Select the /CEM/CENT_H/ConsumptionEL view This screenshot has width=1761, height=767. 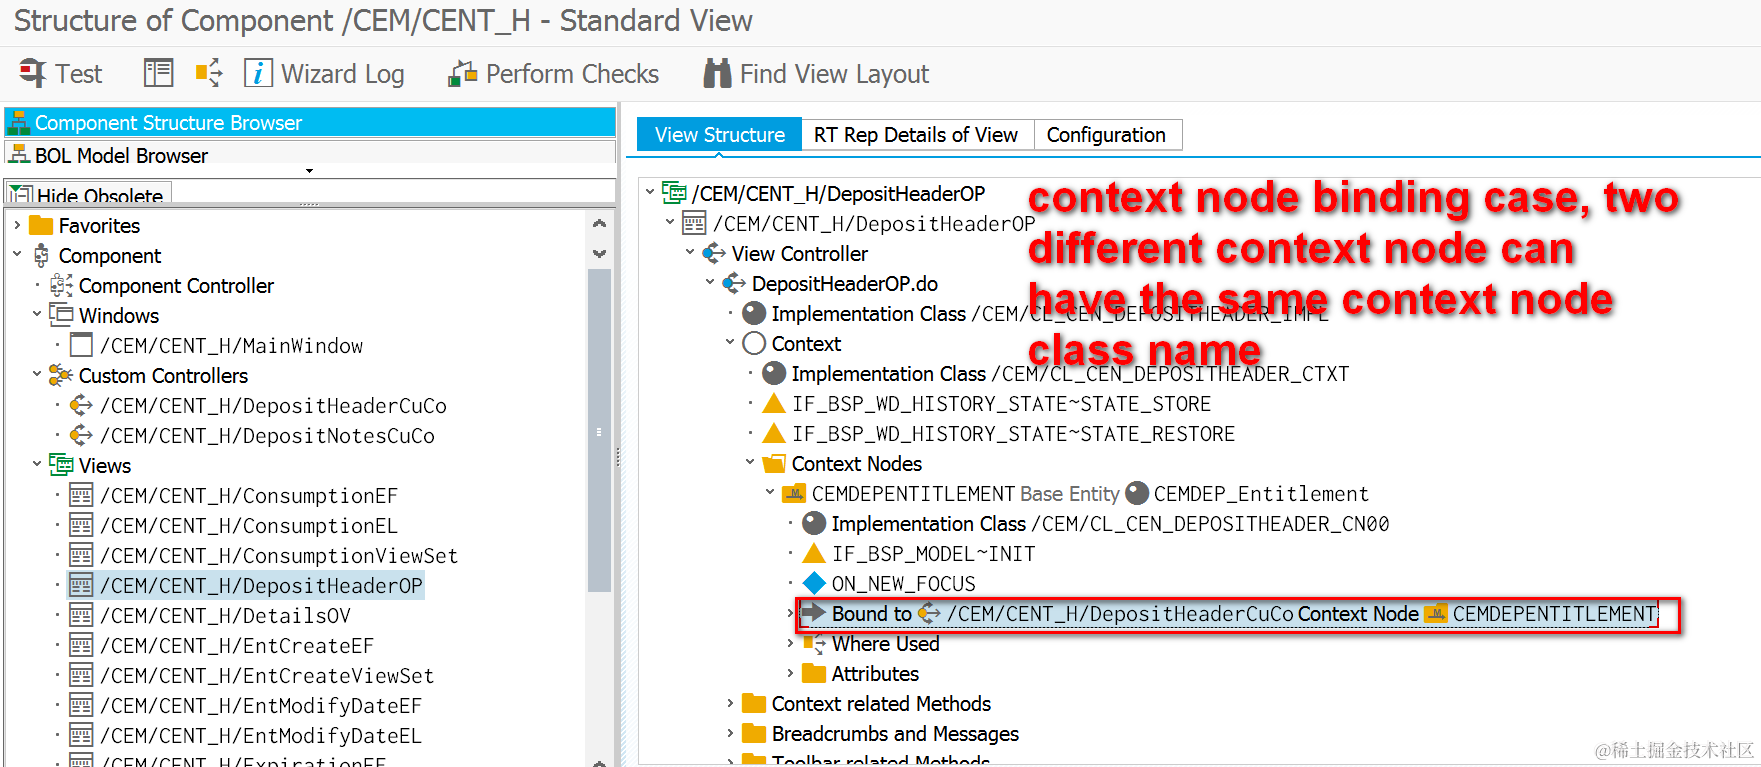(x=248, y=526)
